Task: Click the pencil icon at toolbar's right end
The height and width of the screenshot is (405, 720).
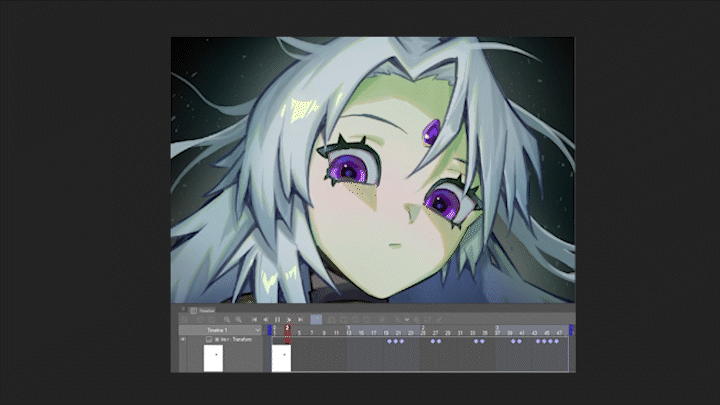Action: 439,319
